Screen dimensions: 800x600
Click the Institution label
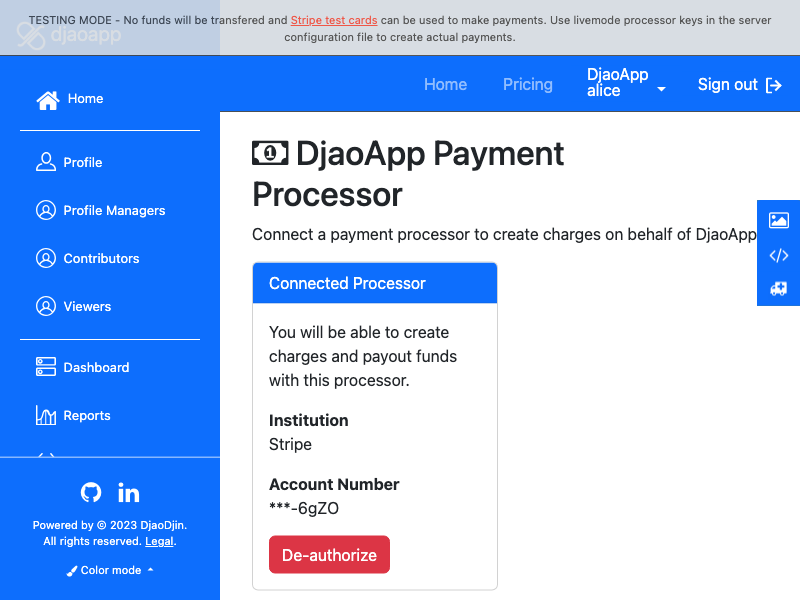pyautogui.click(x=309, y=420)
